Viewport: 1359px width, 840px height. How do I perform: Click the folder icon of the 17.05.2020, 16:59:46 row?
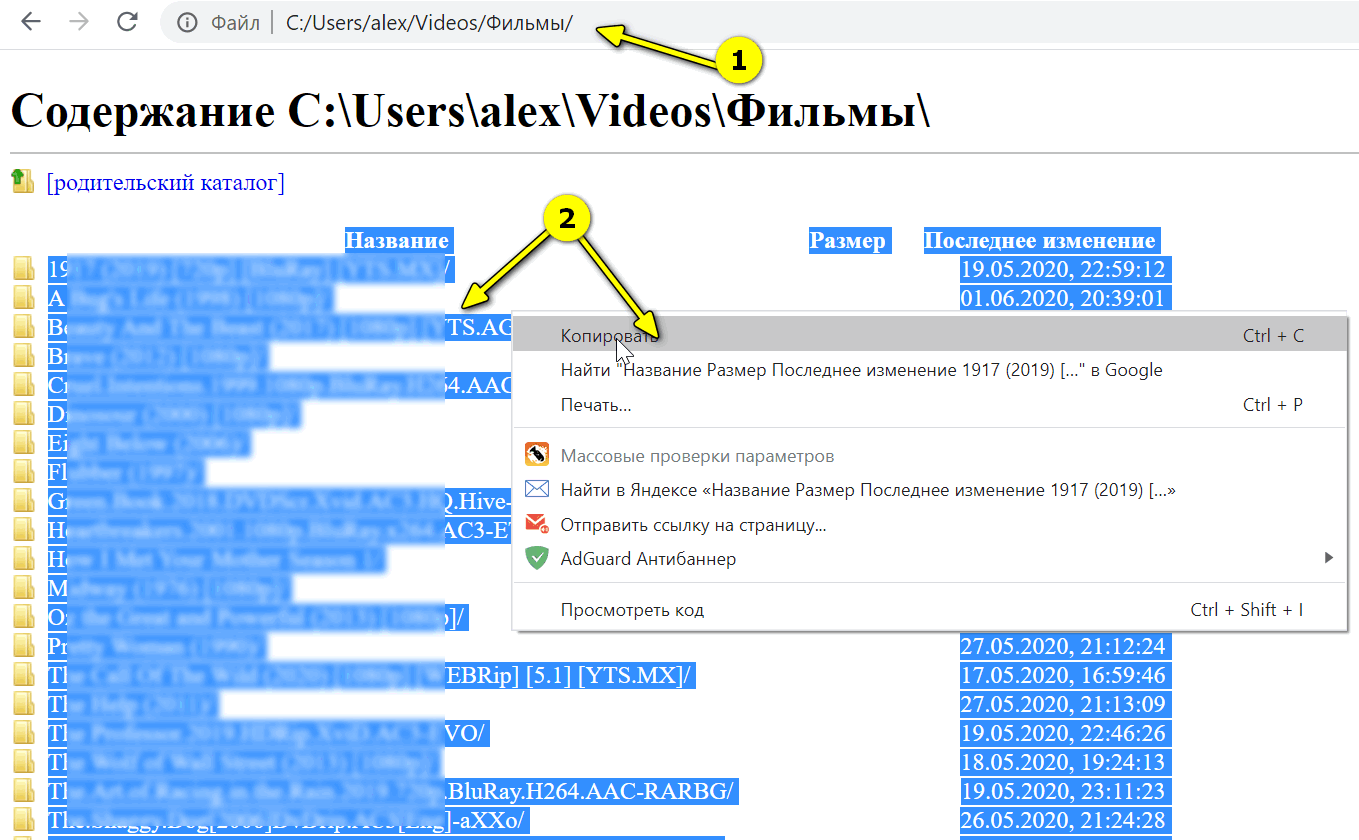(x=23, y=676)
